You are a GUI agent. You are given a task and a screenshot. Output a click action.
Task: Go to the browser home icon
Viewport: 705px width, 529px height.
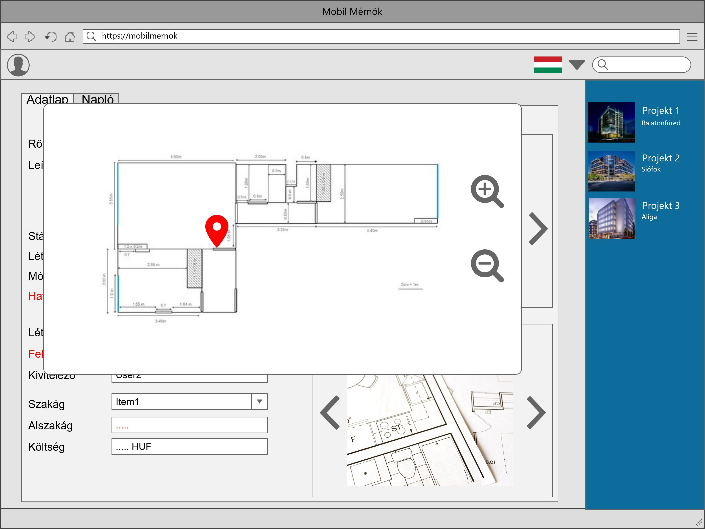[x=69, y=36]
